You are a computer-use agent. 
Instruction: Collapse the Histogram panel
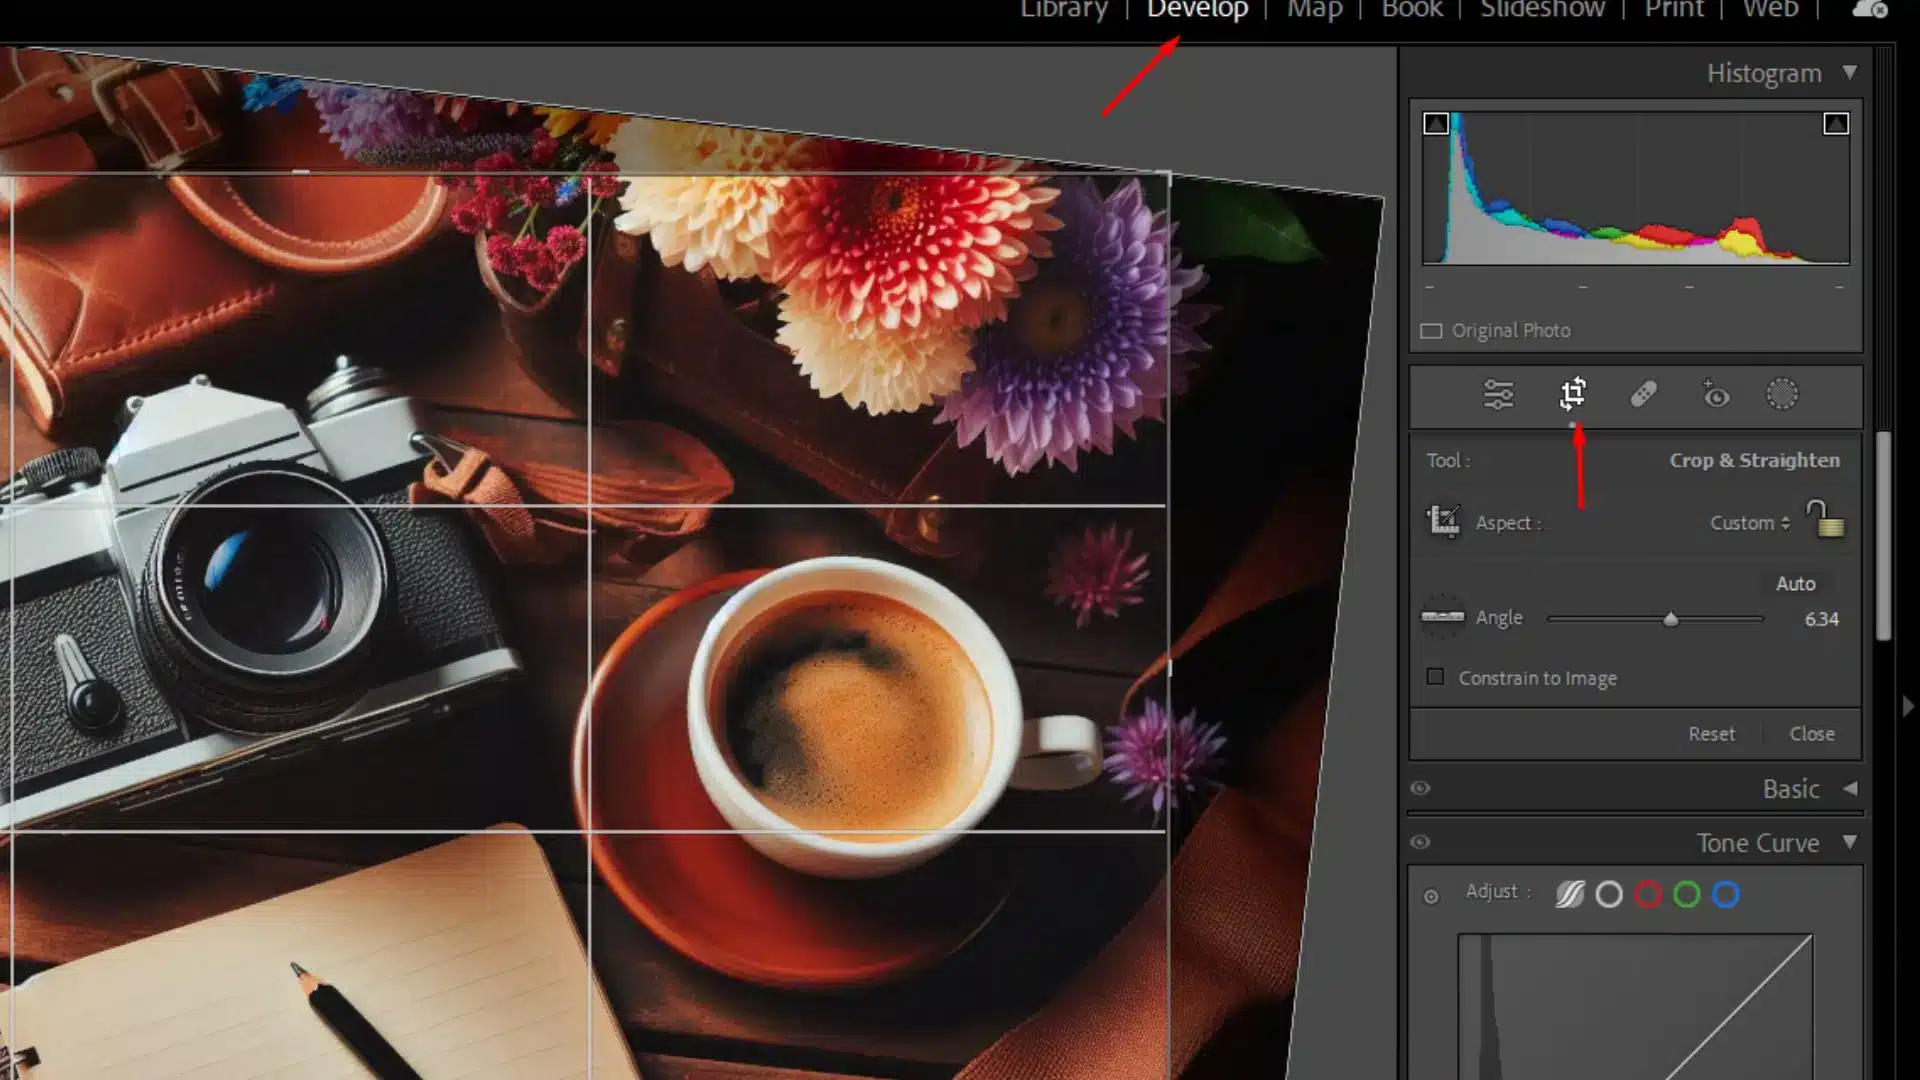tap(1850, 73)
